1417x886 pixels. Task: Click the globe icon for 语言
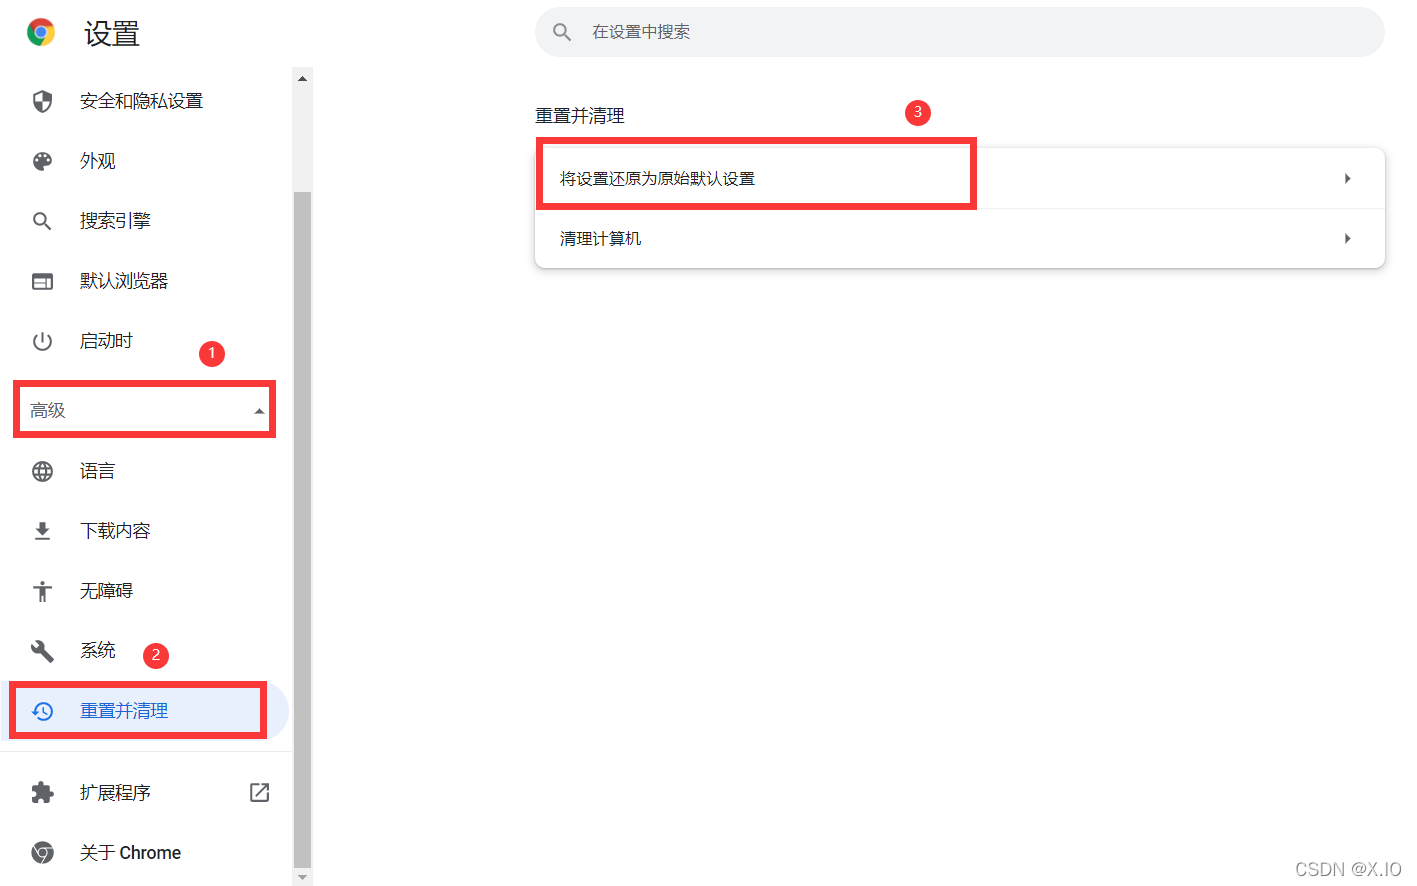[42, 471]
